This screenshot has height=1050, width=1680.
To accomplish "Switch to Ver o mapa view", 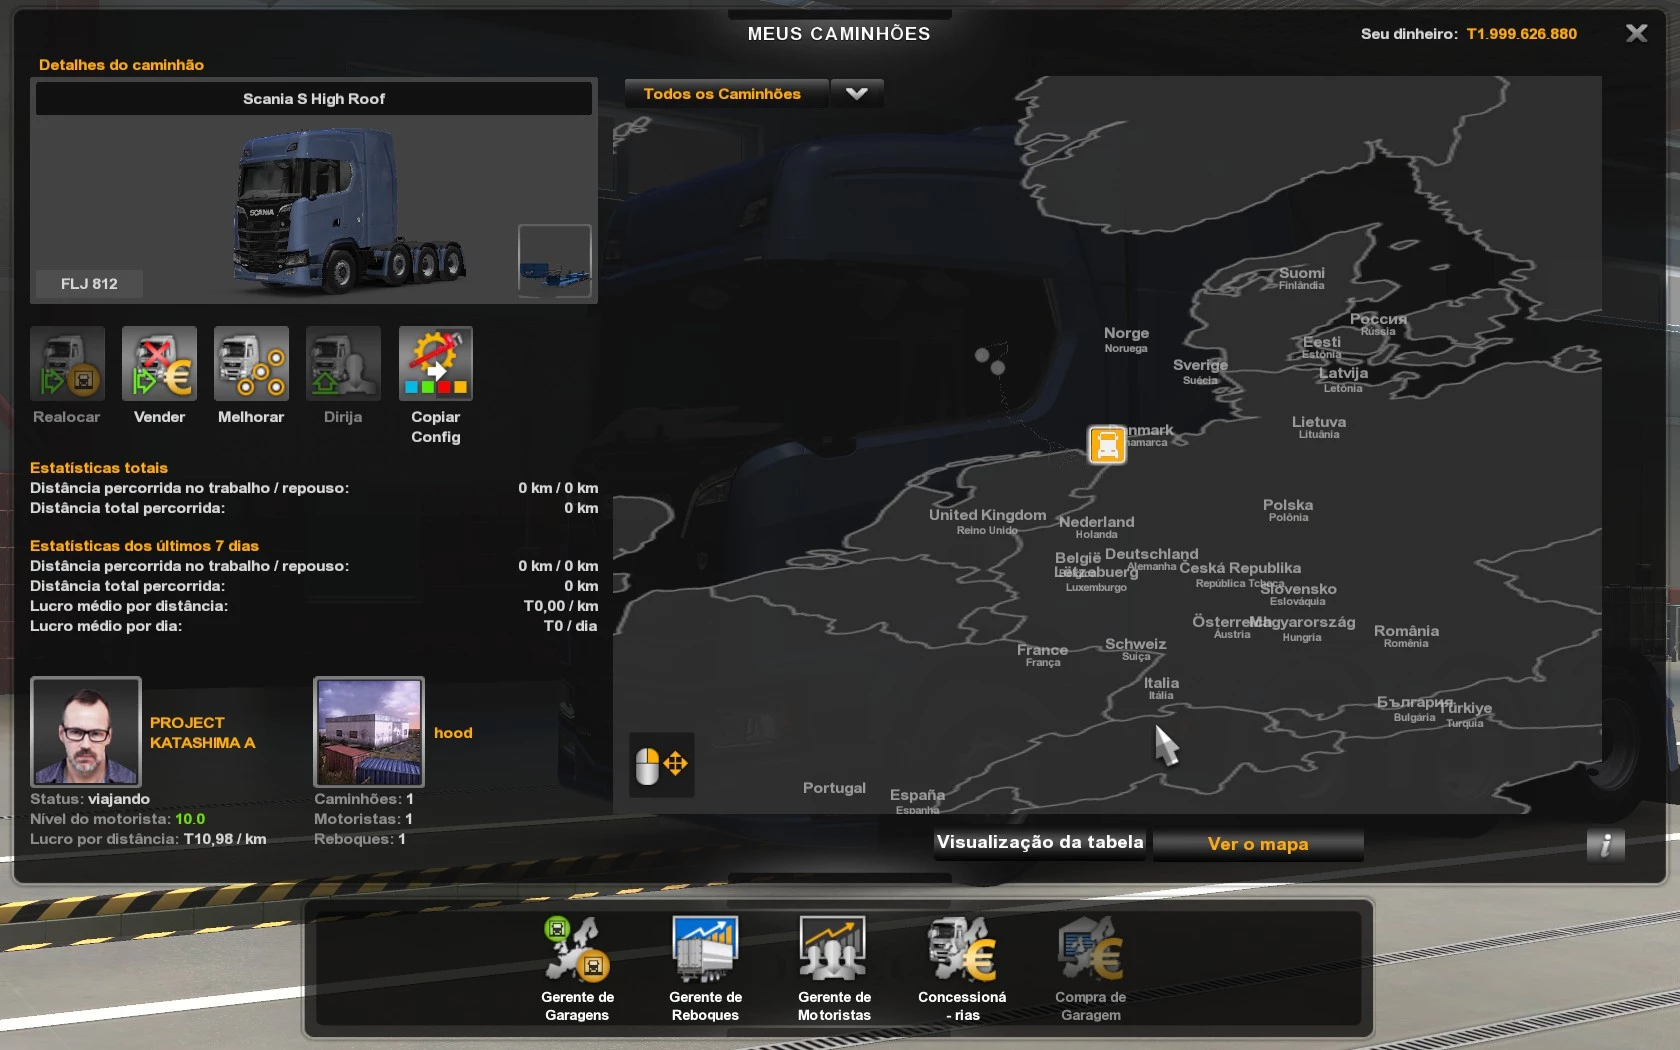I will [1257, 844].
